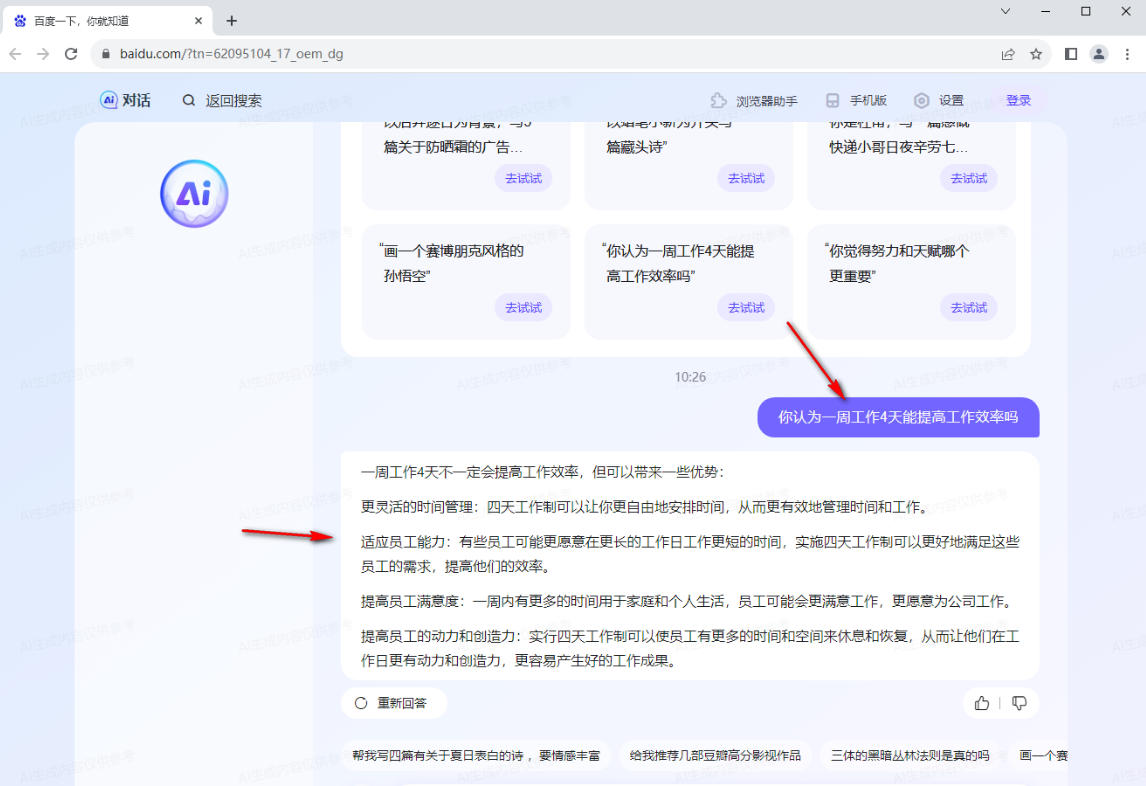
Task: Open the browser profile avatar
Action: pyautogui.click(x=1098, y=54)
